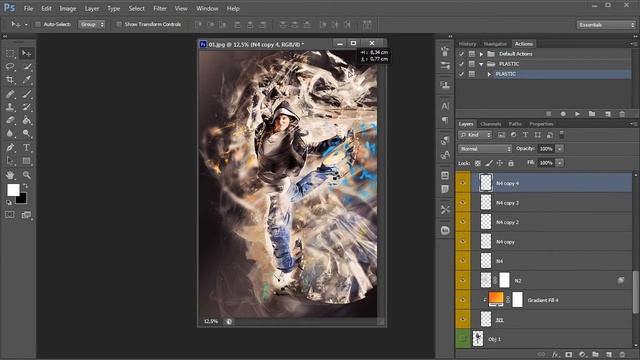Click the Lock all padlock icon
This screenshot has width=640, height=360.
coord(511,163)
